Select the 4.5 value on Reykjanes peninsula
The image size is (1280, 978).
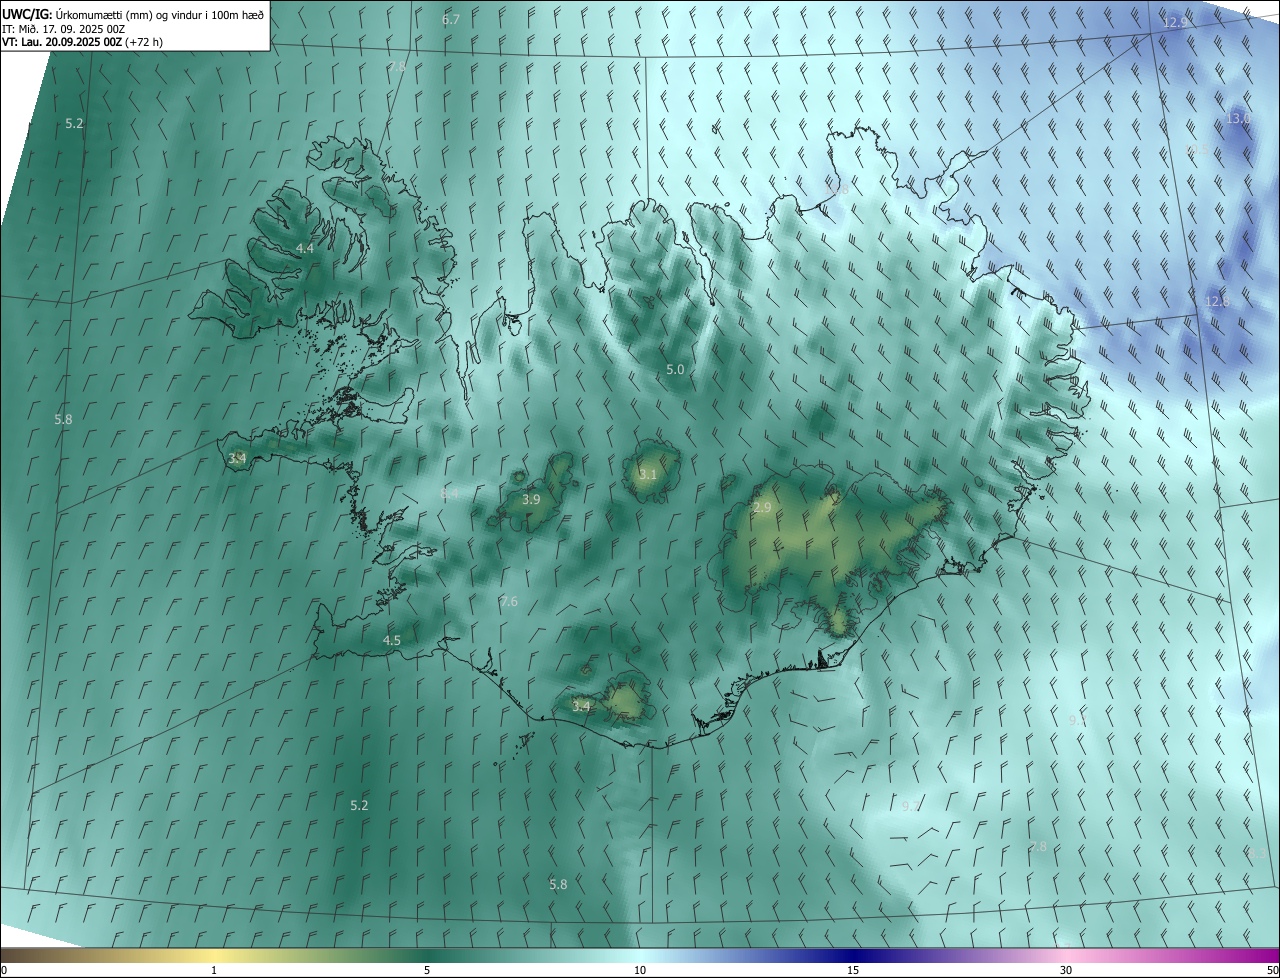pos(391,640)
